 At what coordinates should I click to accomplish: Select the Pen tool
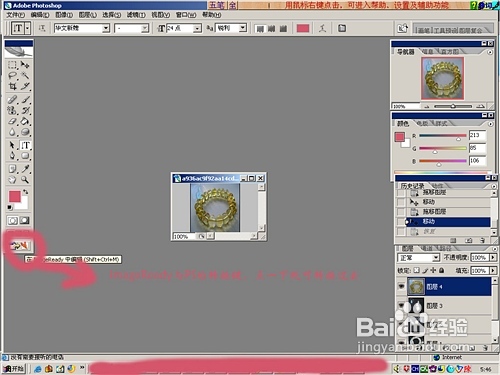tap(12, 156)
